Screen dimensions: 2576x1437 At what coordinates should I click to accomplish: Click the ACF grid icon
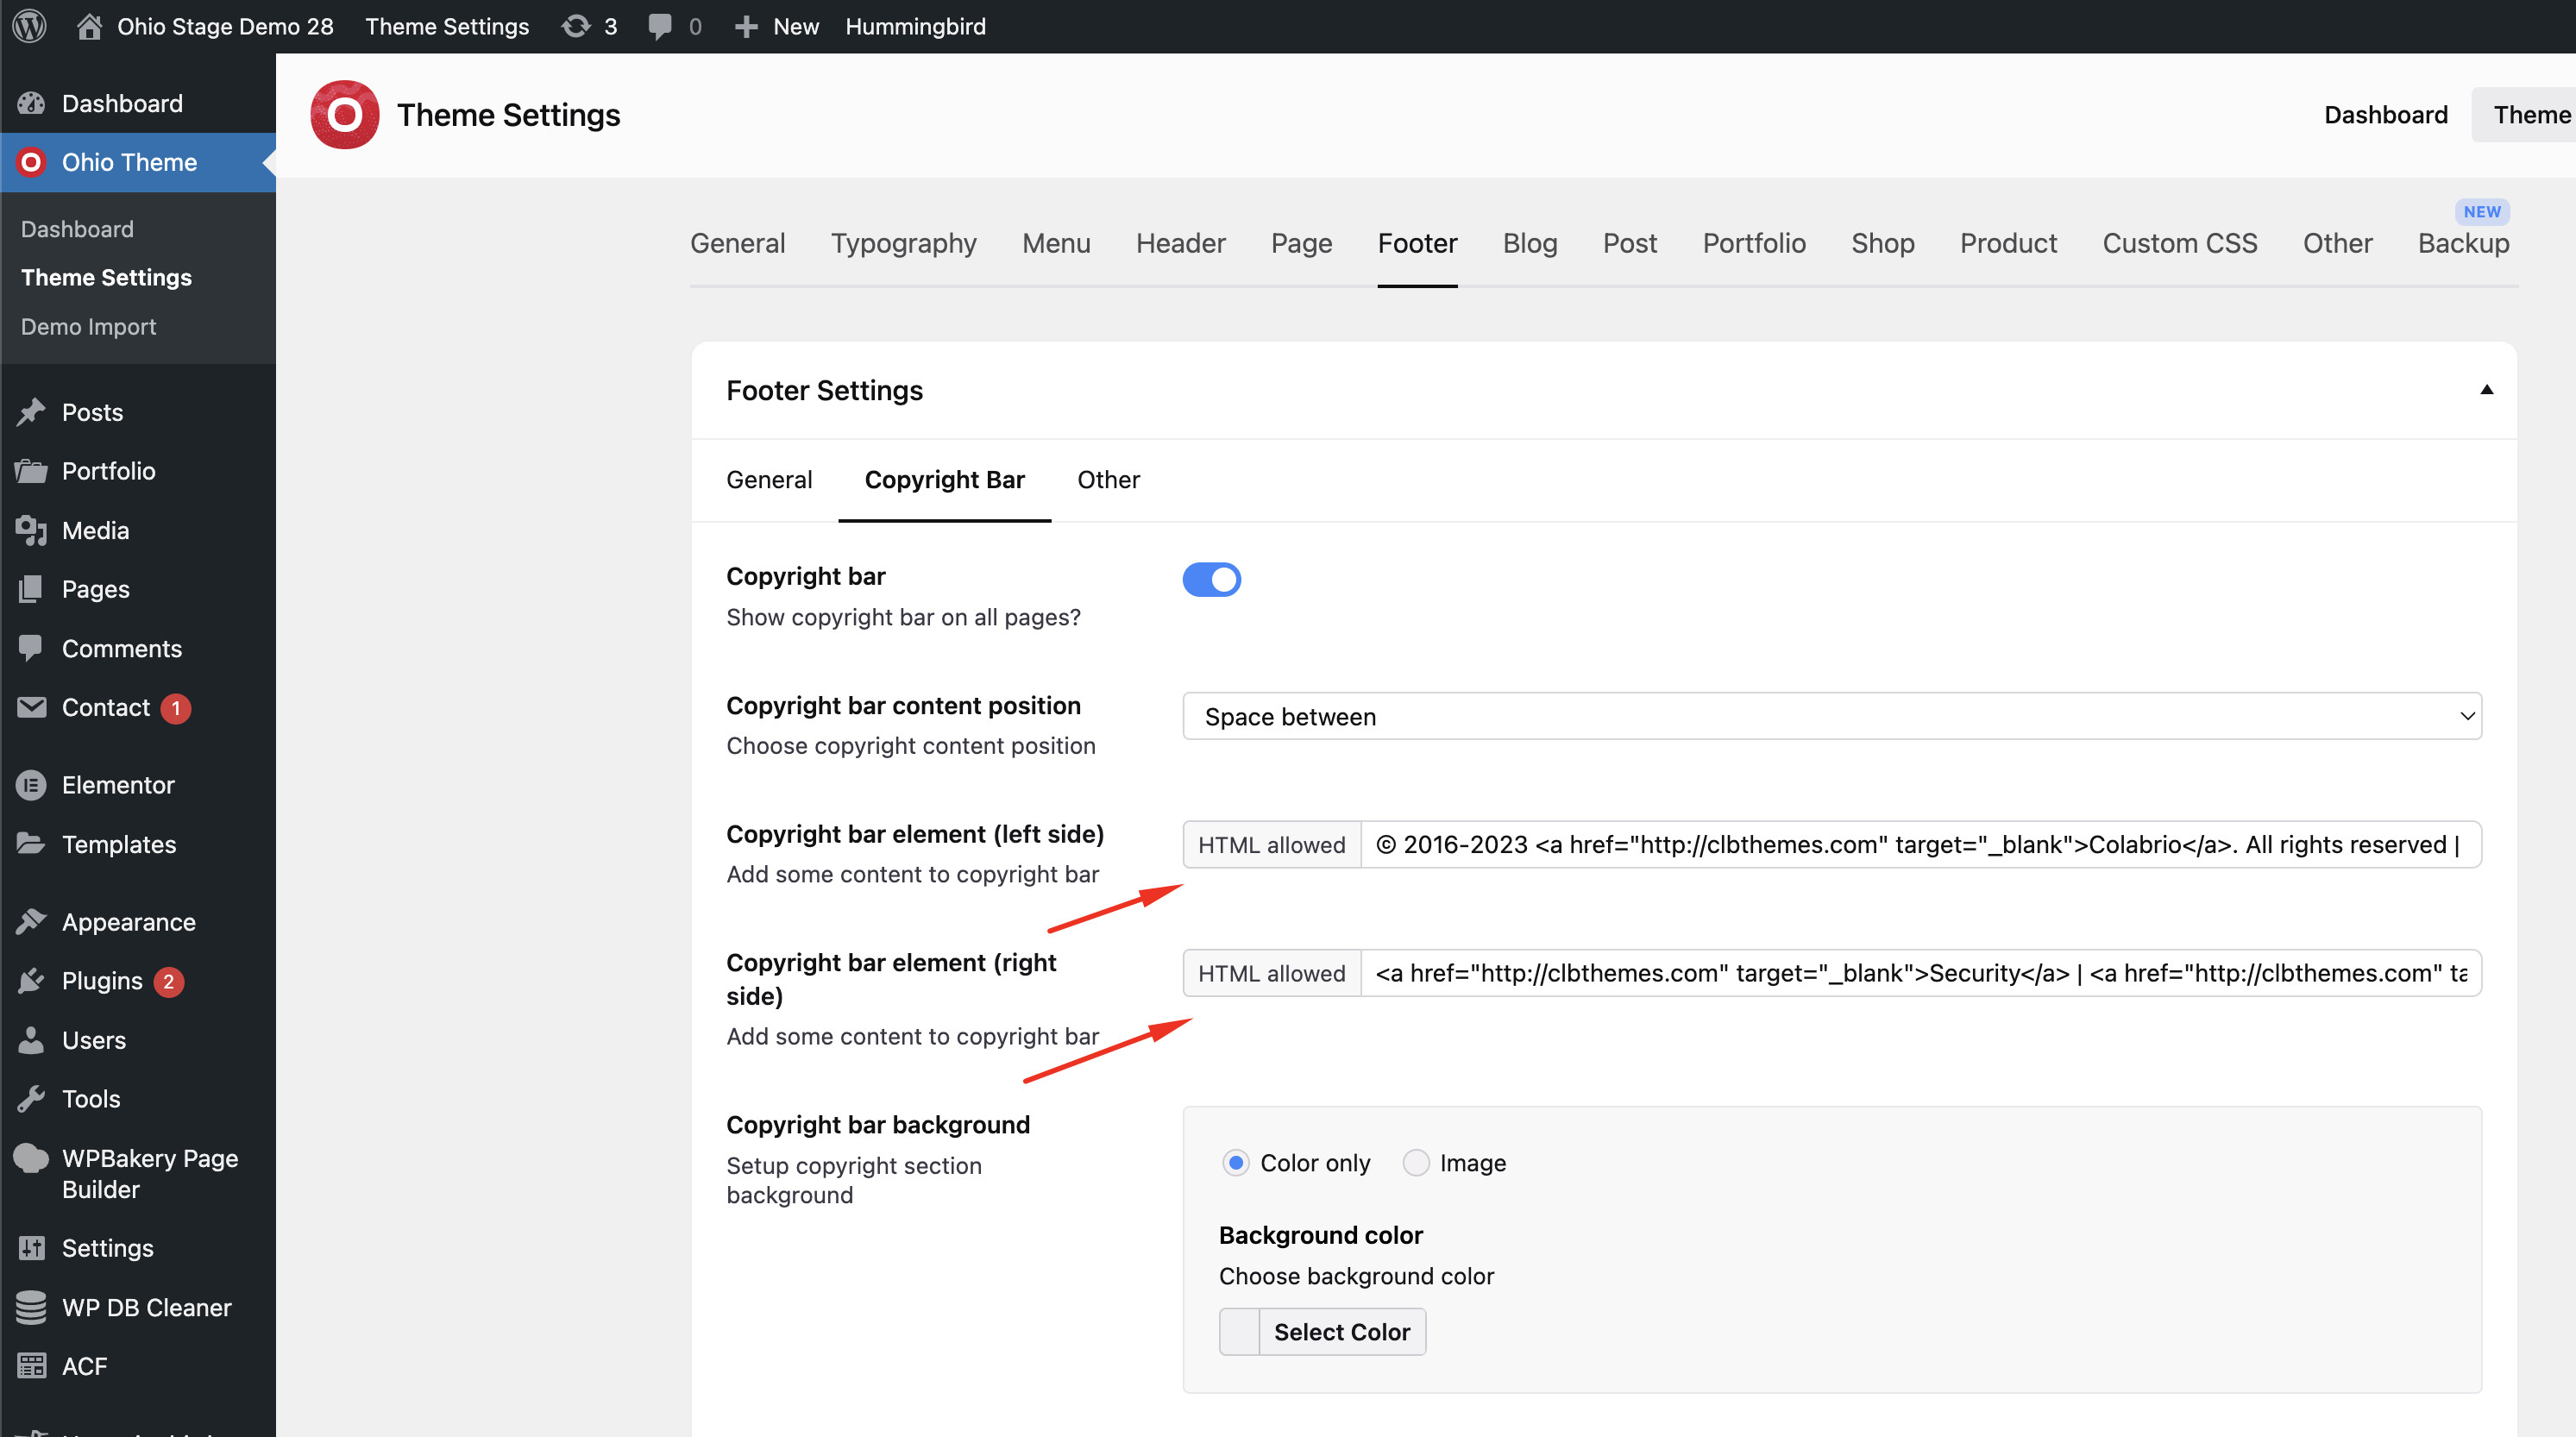tap(31, 1366)
